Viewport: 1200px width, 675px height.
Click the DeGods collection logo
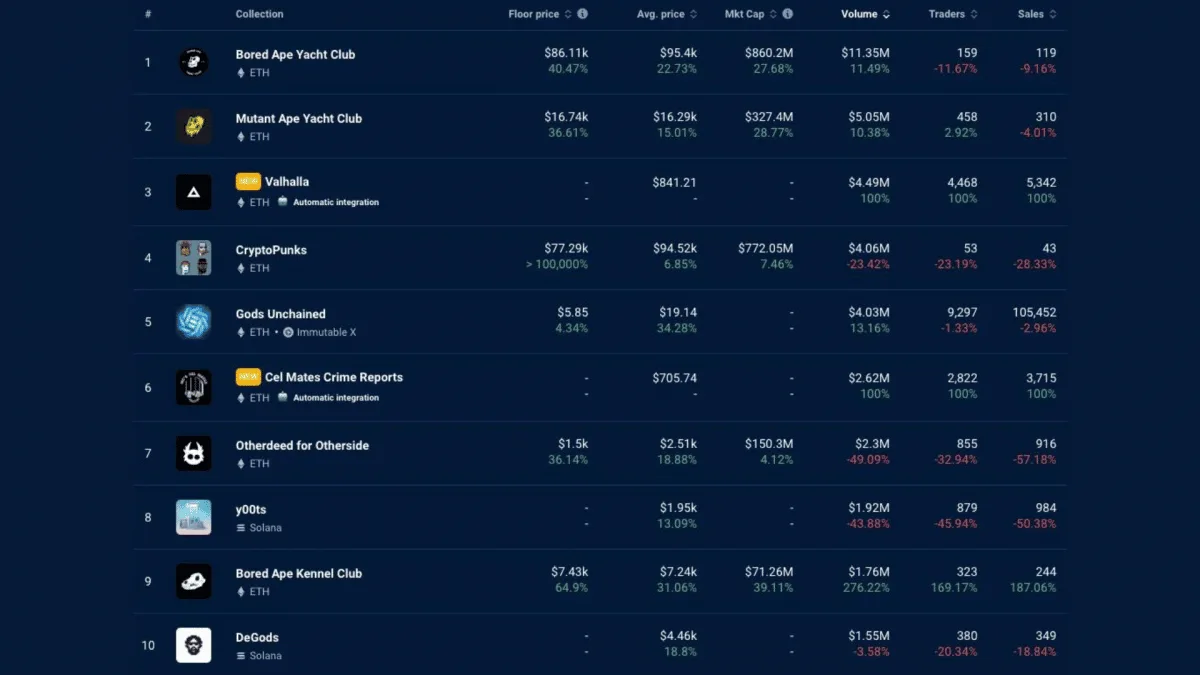[x=194, y=645]
